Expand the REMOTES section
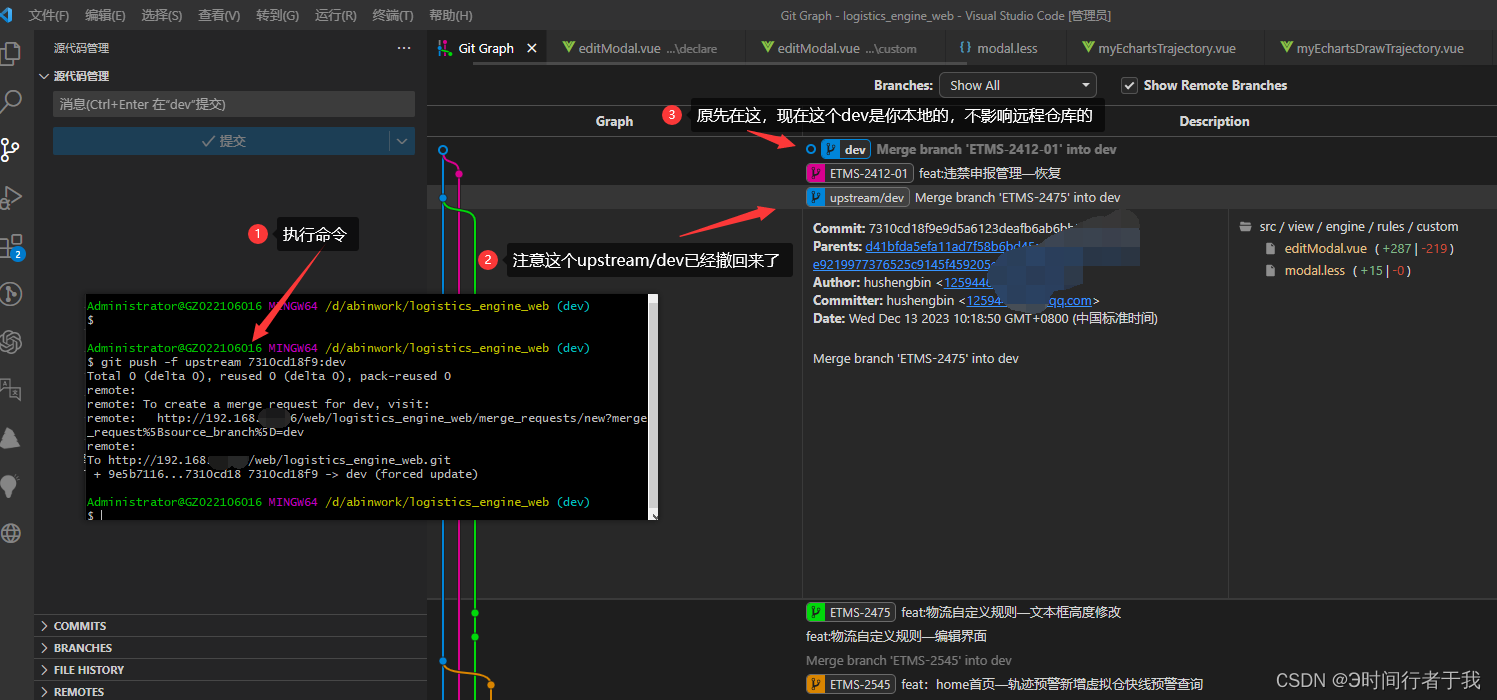The image size is (1497, 700). [230, 691]
